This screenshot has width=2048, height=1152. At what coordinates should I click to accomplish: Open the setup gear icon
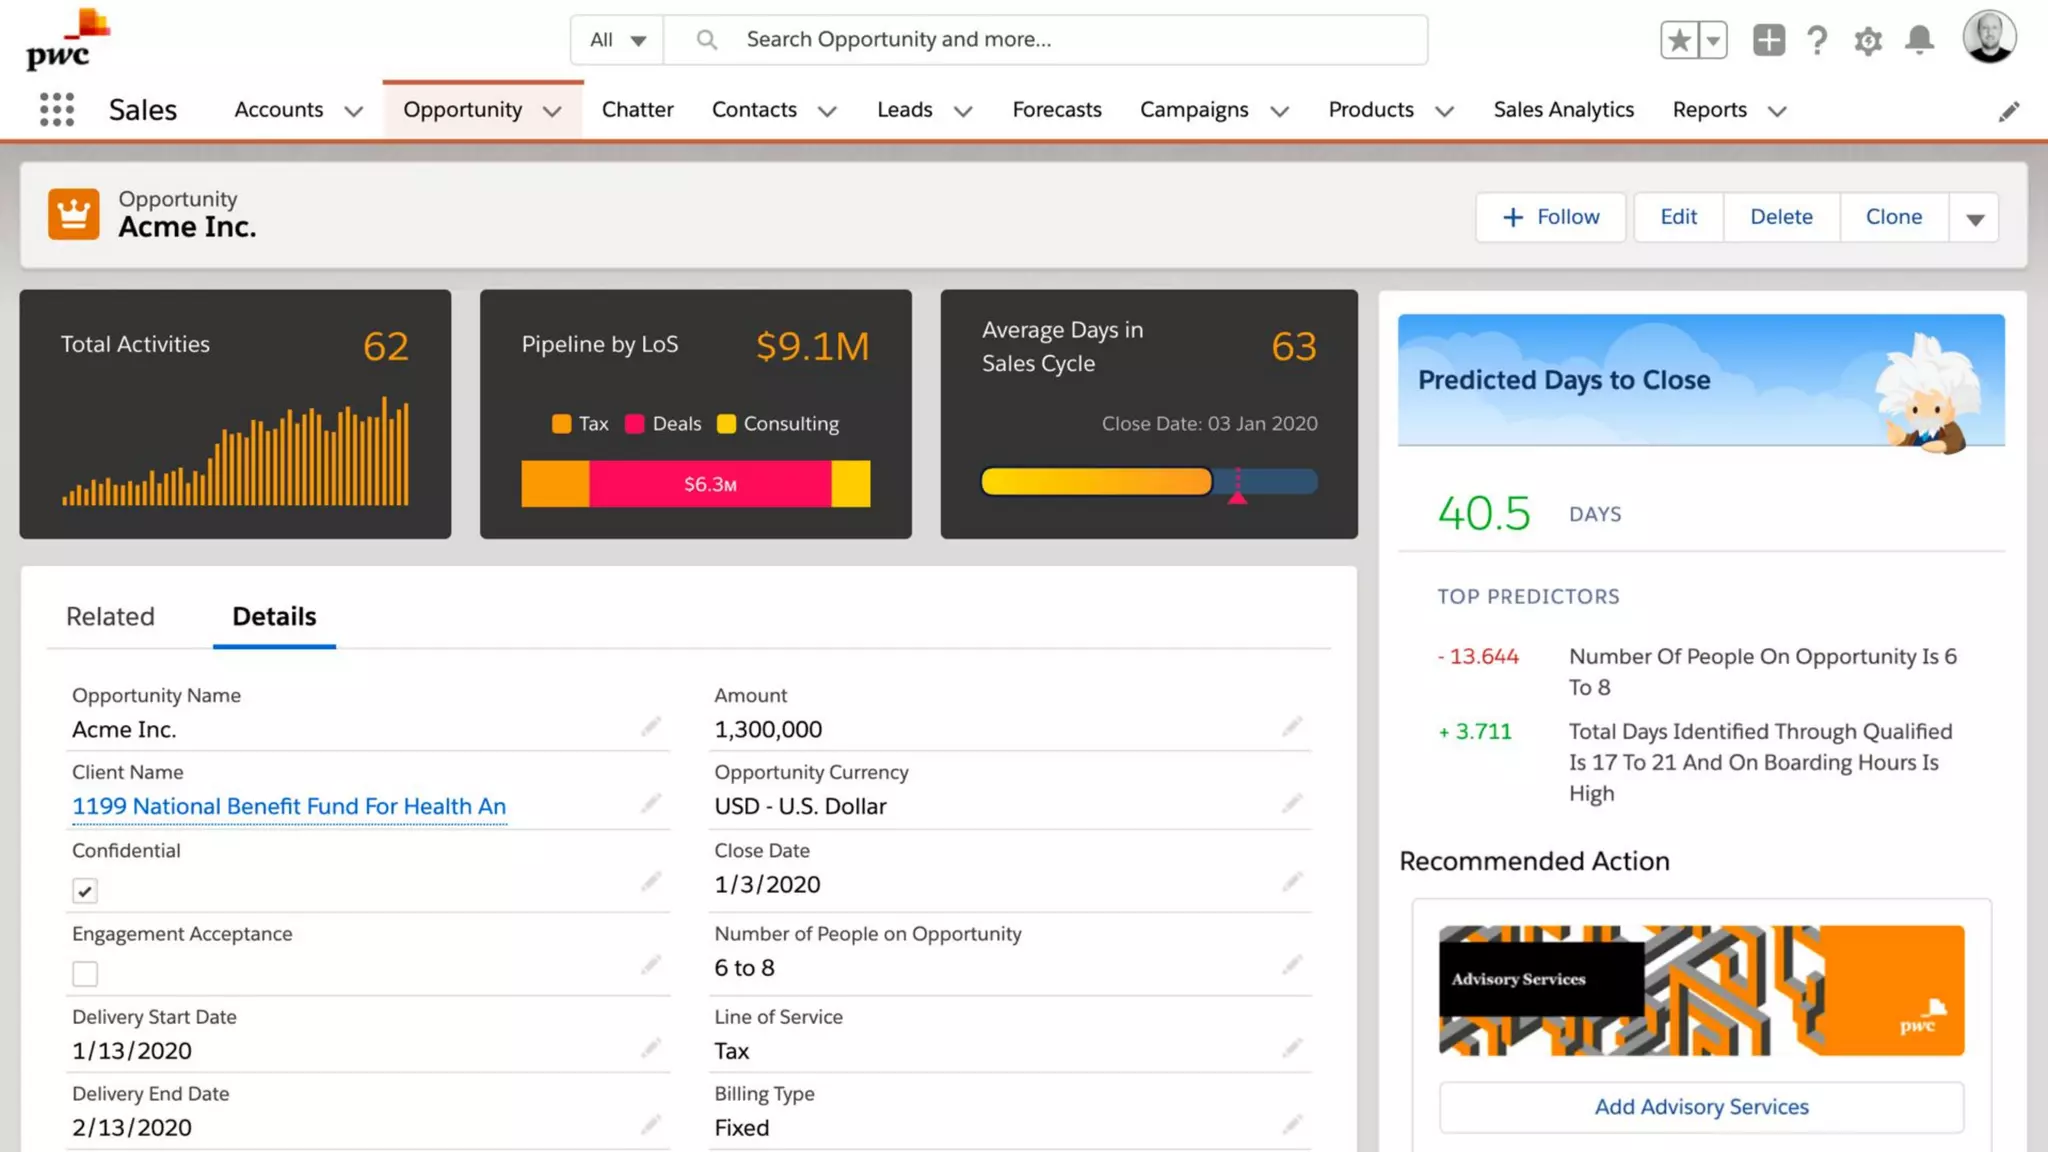point(1867,41)
